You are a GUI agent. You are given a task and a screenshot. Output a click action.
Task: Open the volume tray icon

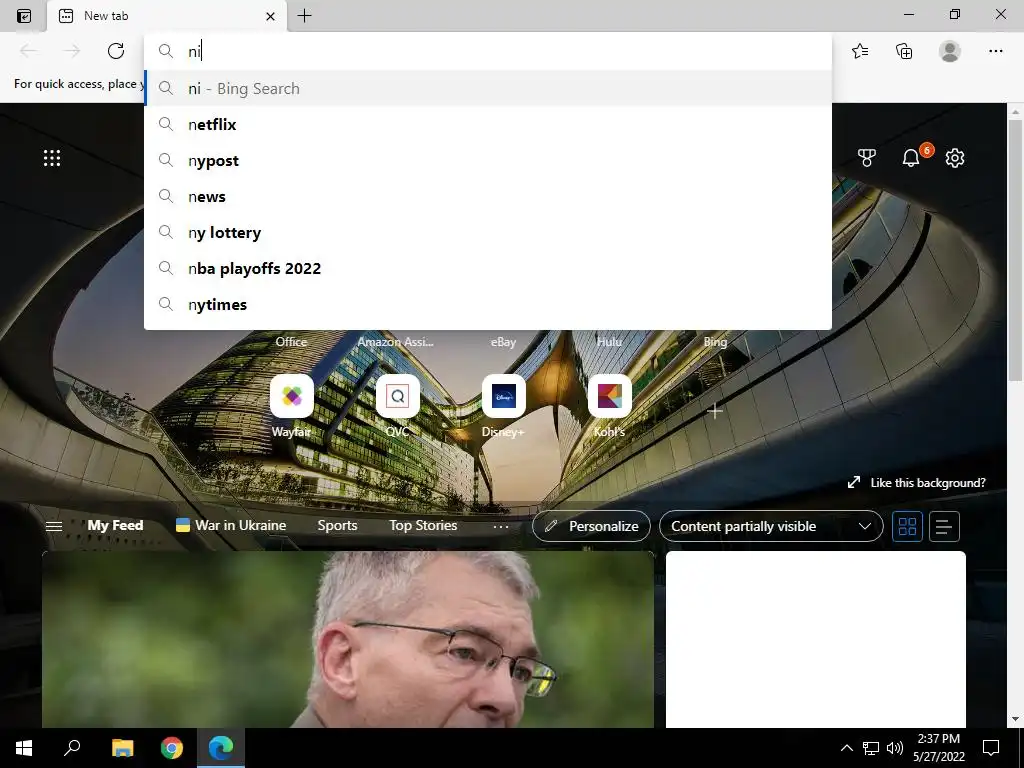click(x=895, y=748)
